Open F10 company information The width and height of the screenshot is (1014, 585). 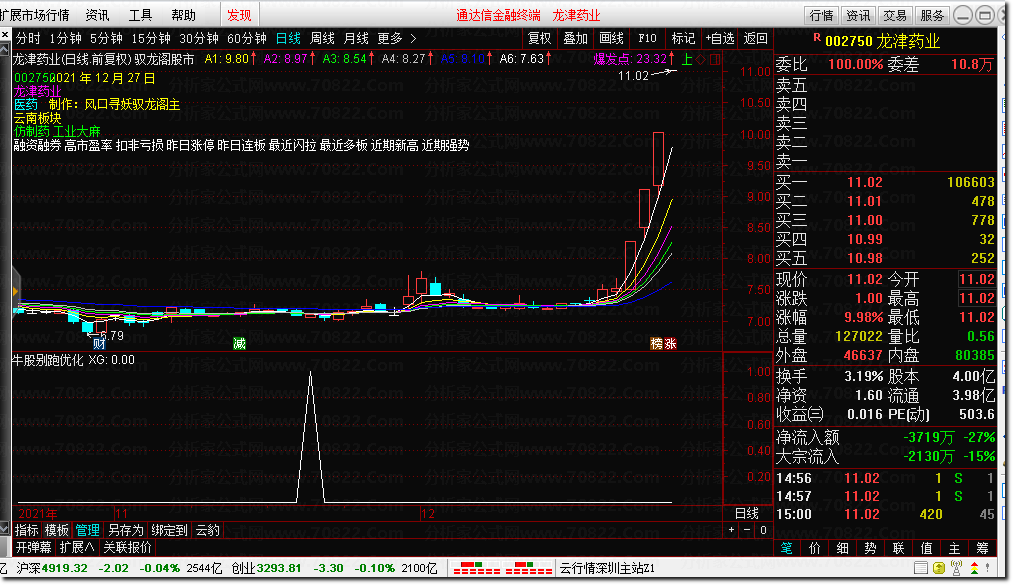(647, 39)
